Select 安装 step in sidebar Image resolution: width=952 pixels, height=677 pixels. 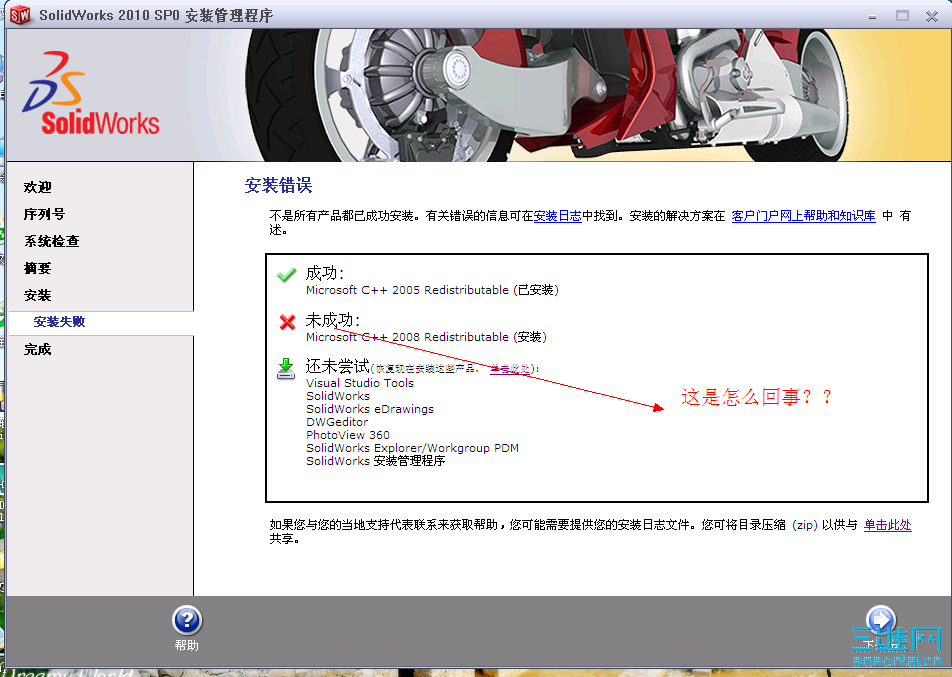click(38, 295)
